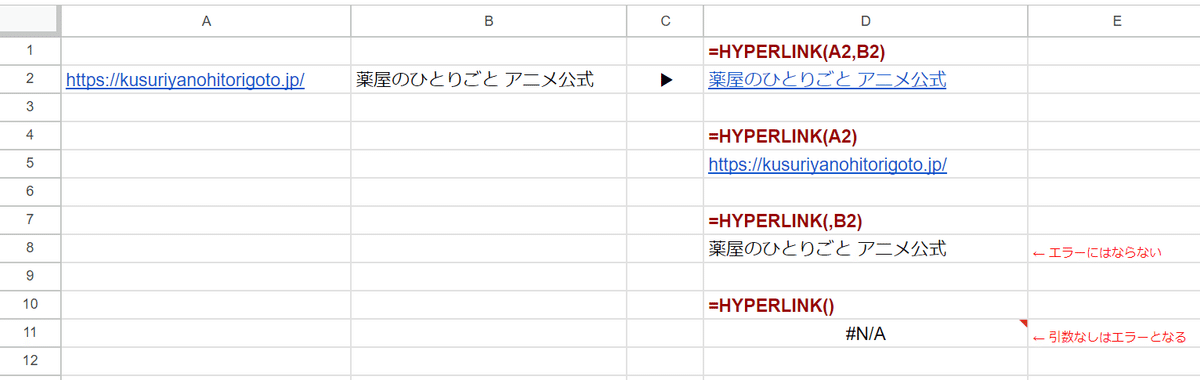This screenshot has width=1200, height=380.
Task: Select row 6 header
Action: (x=31, y=192)
